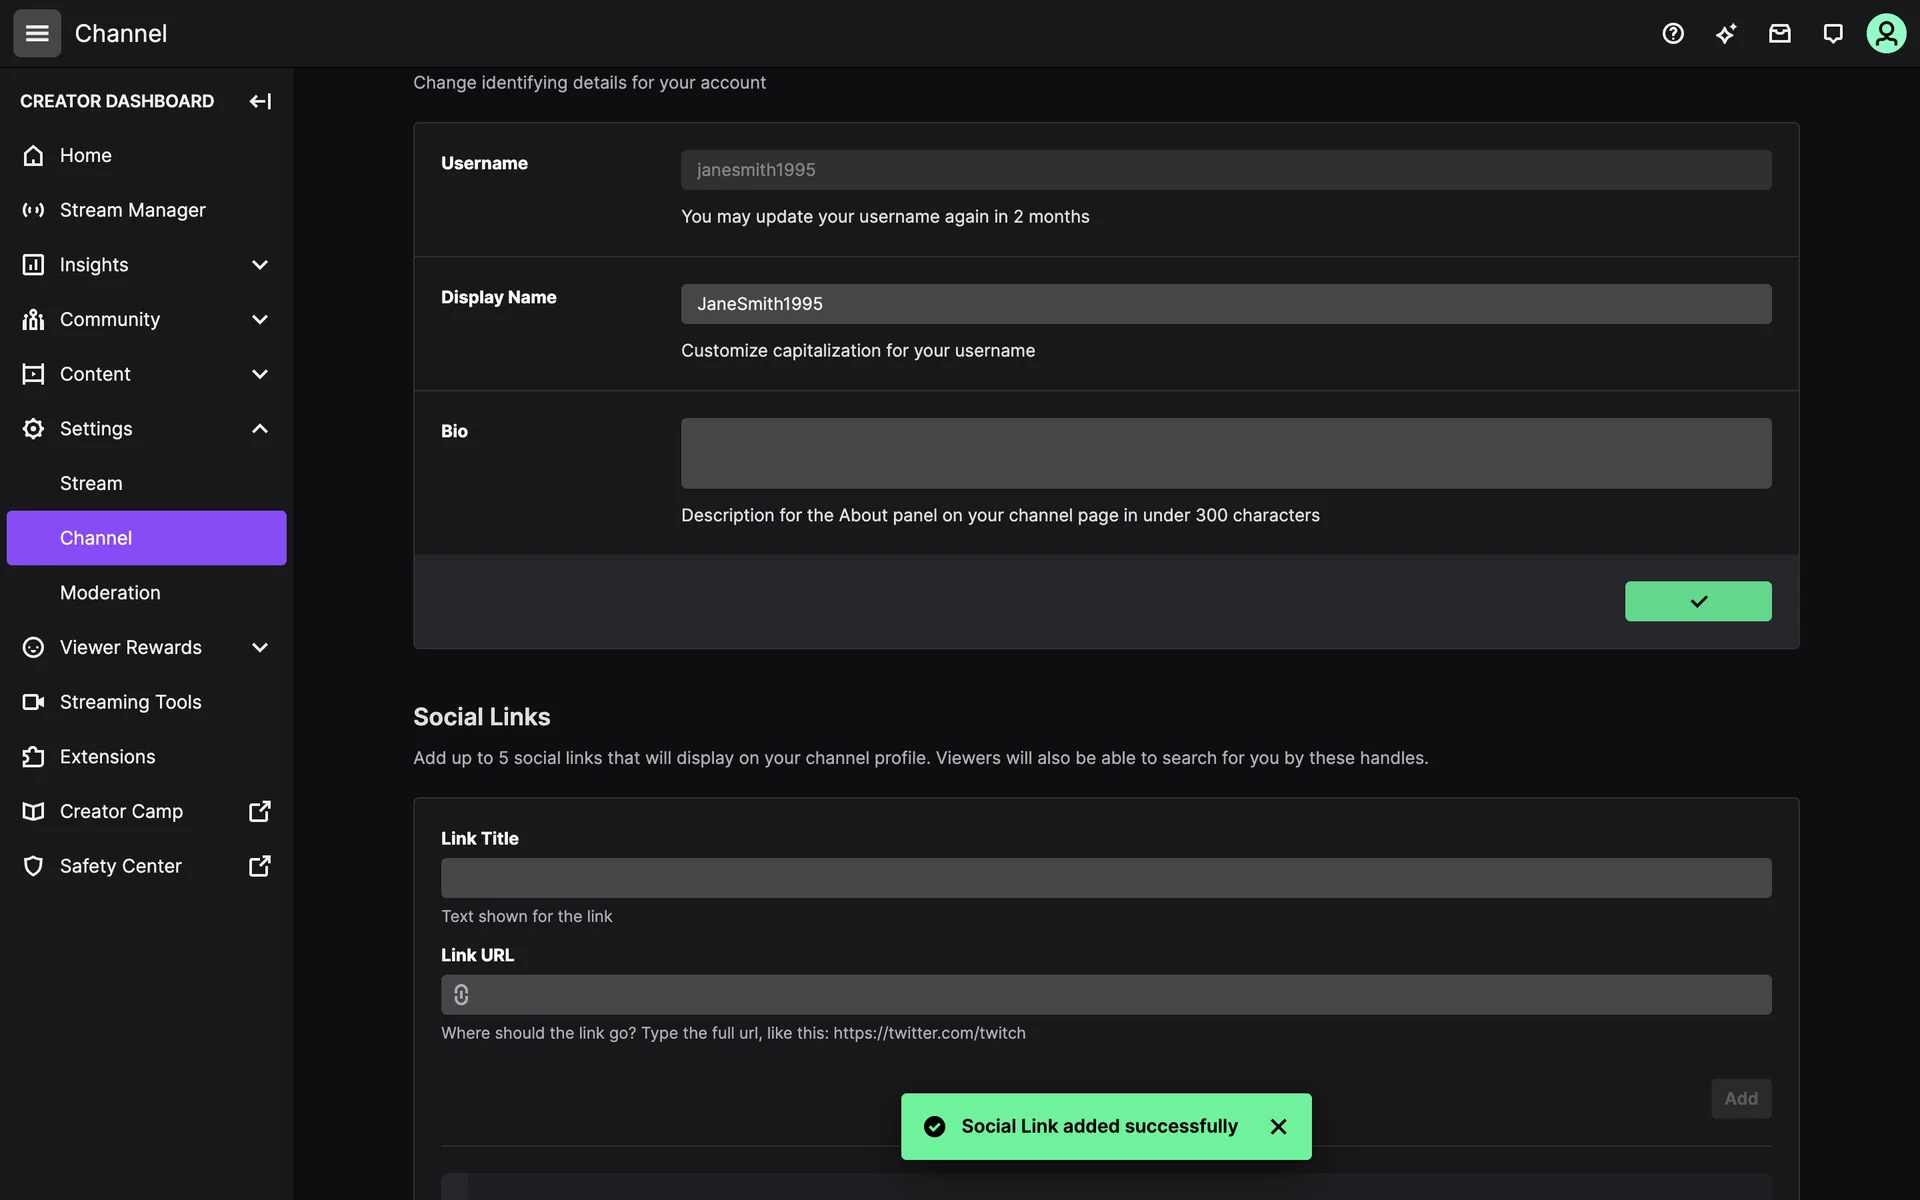The image size is (1920, 1200).
Task: Open the hamburger navigation menu
Action: (x=37, y=33)
